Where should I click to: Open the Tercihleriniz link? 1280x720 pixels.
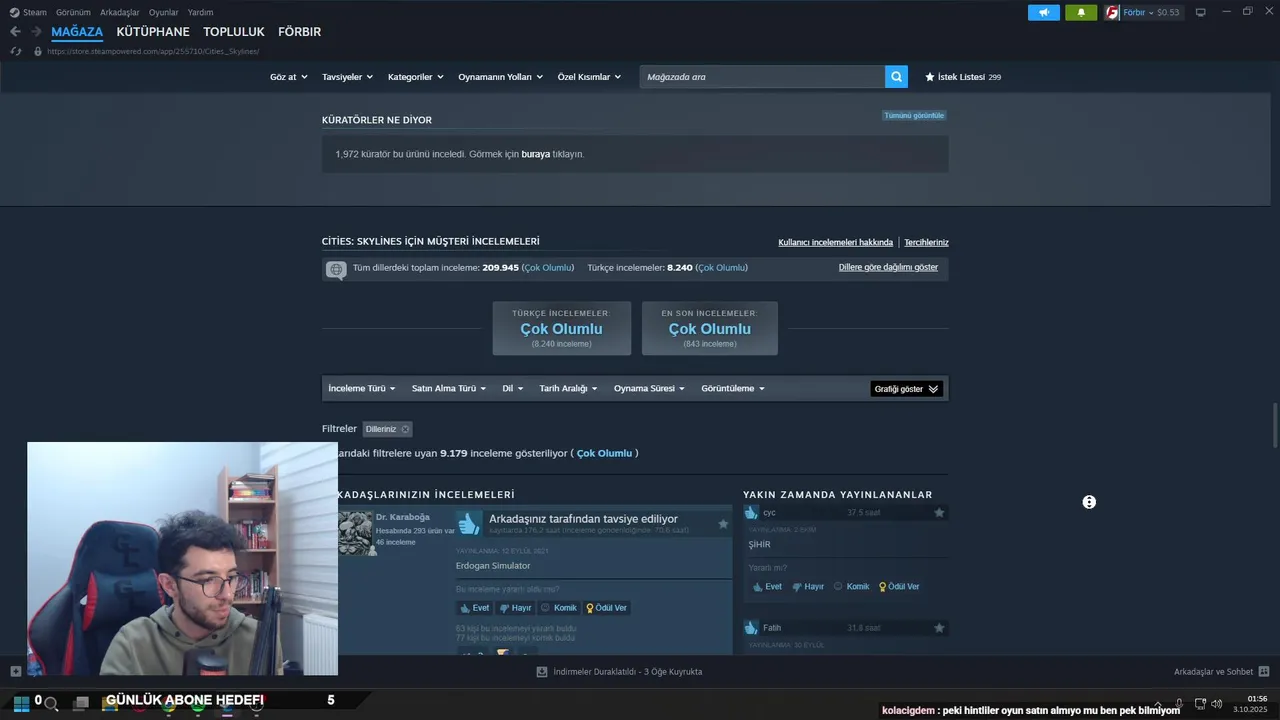tap(926, 242)
